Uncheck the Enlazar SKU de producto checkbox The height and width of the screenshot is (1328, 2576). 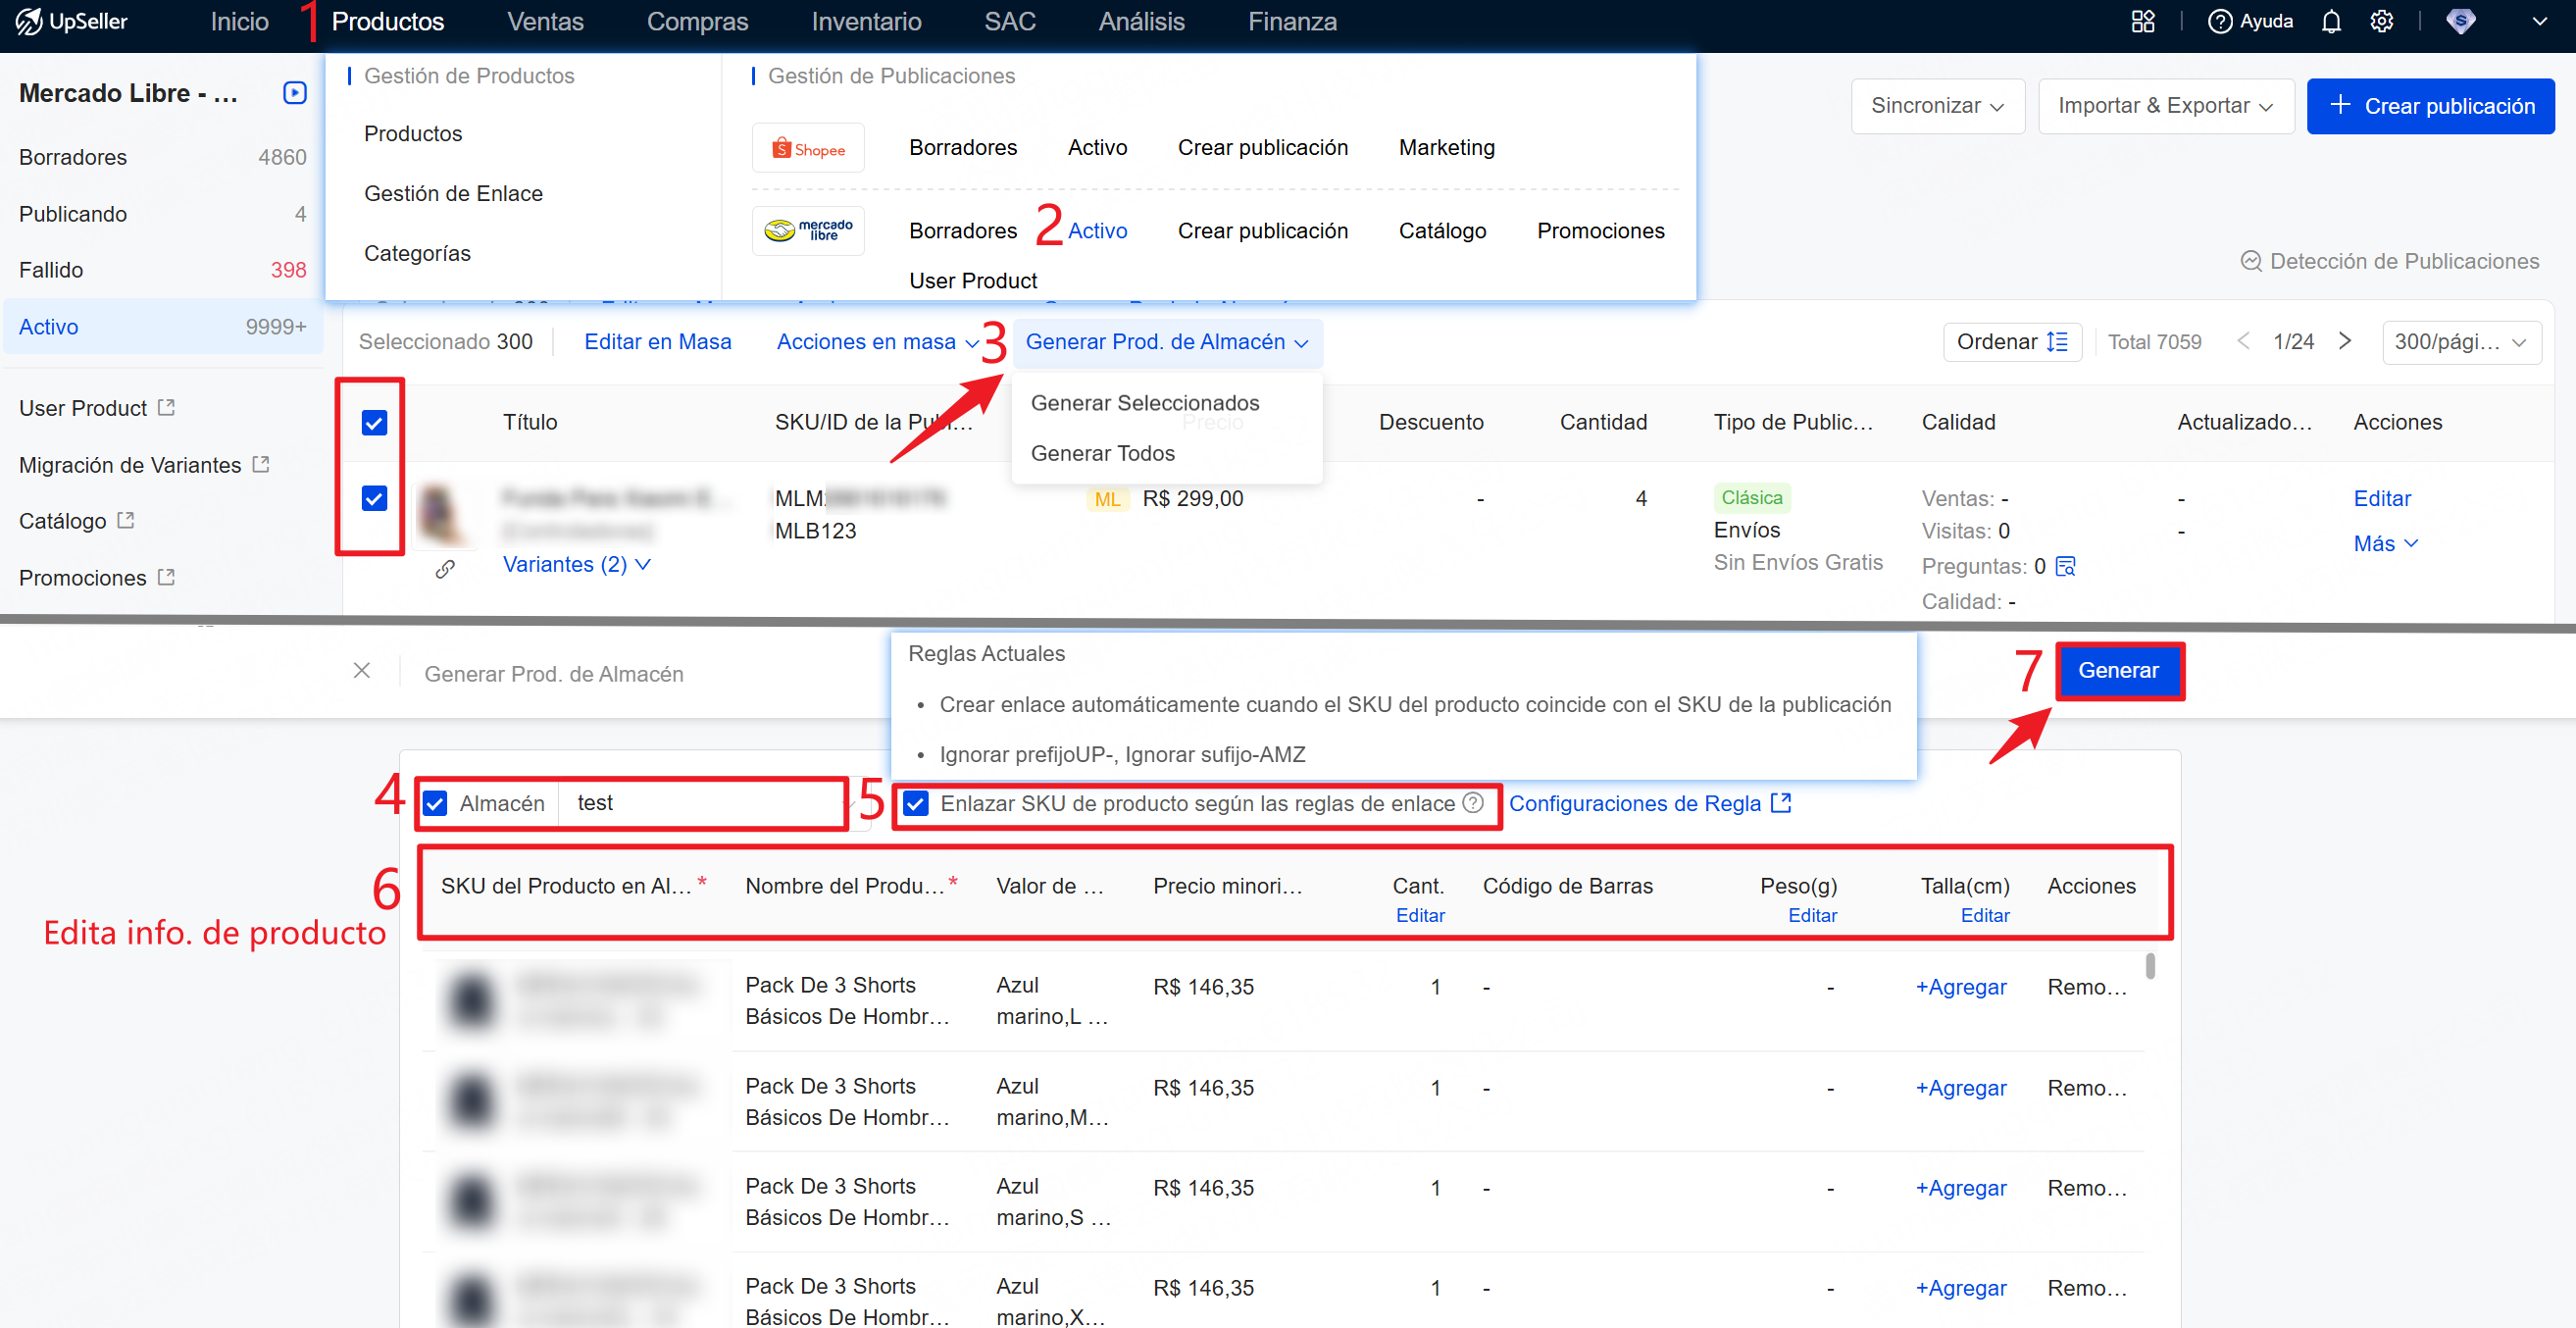(916, 803)
